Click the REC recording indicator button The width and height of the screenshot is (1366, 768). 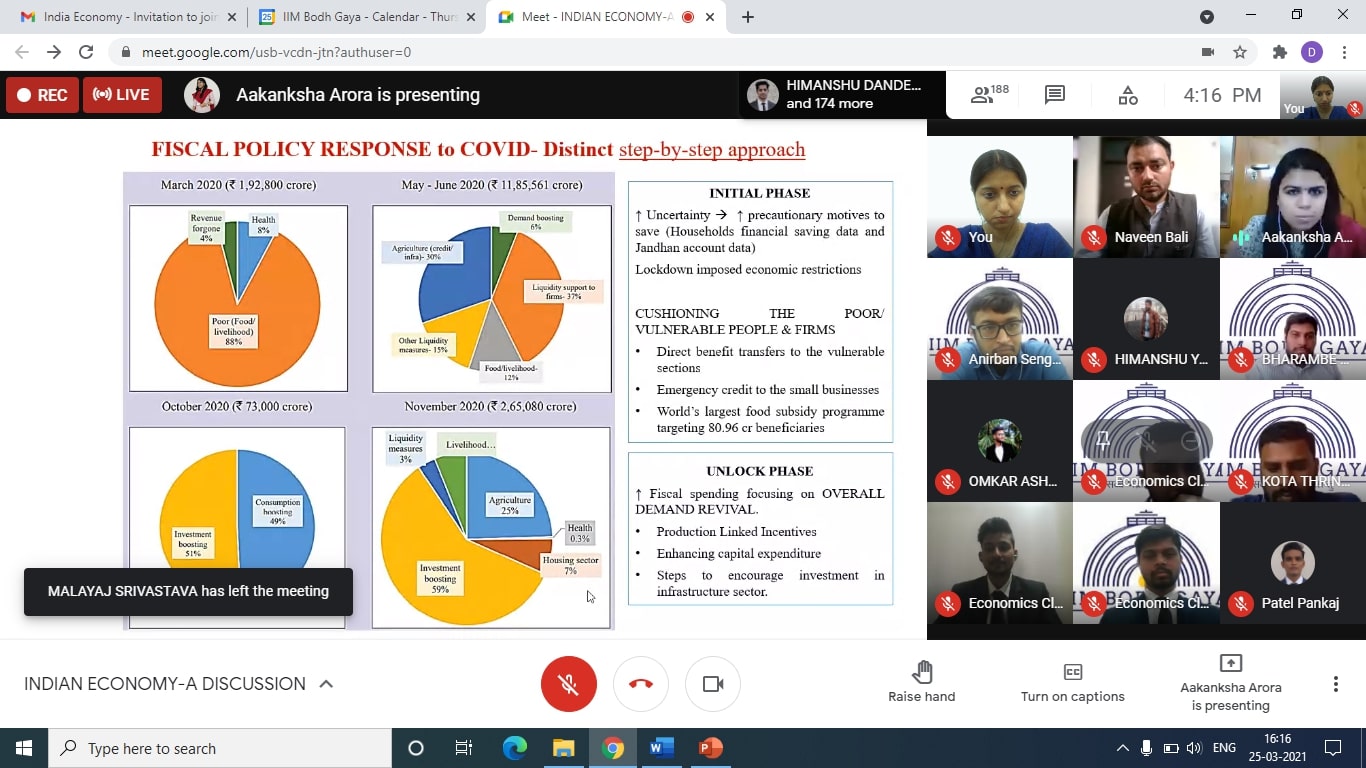point(42,95)
